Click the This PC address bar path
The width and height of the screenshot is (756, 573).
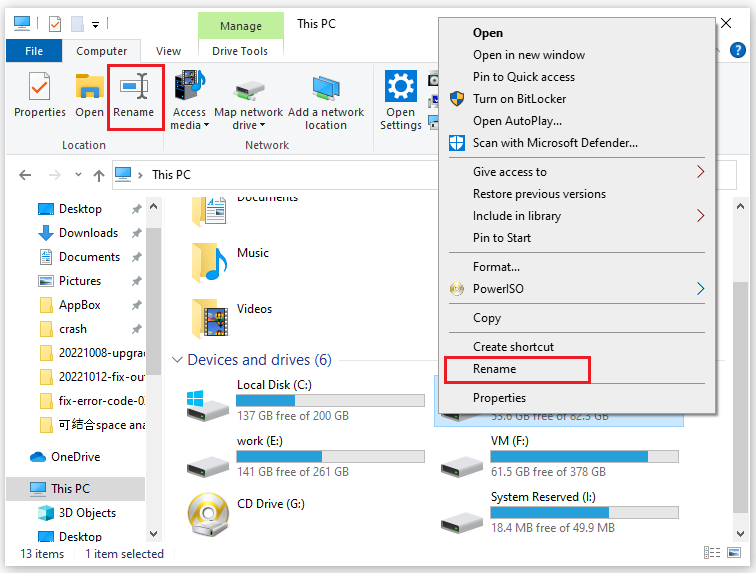tap(171, 175)
